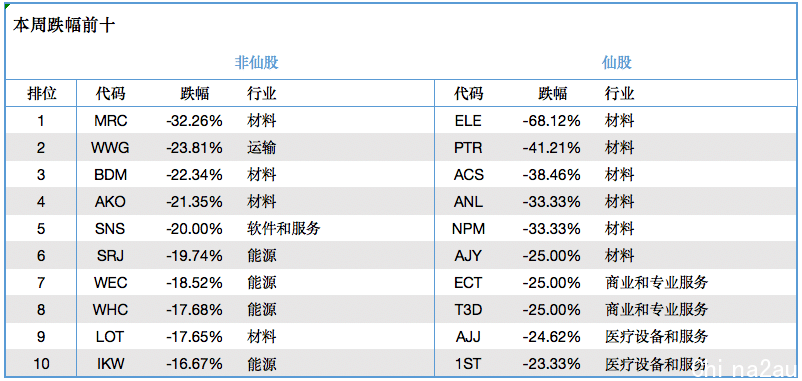Click the NPM code cell
Viewport: 802px width, 381px height.
click(468, 229)
